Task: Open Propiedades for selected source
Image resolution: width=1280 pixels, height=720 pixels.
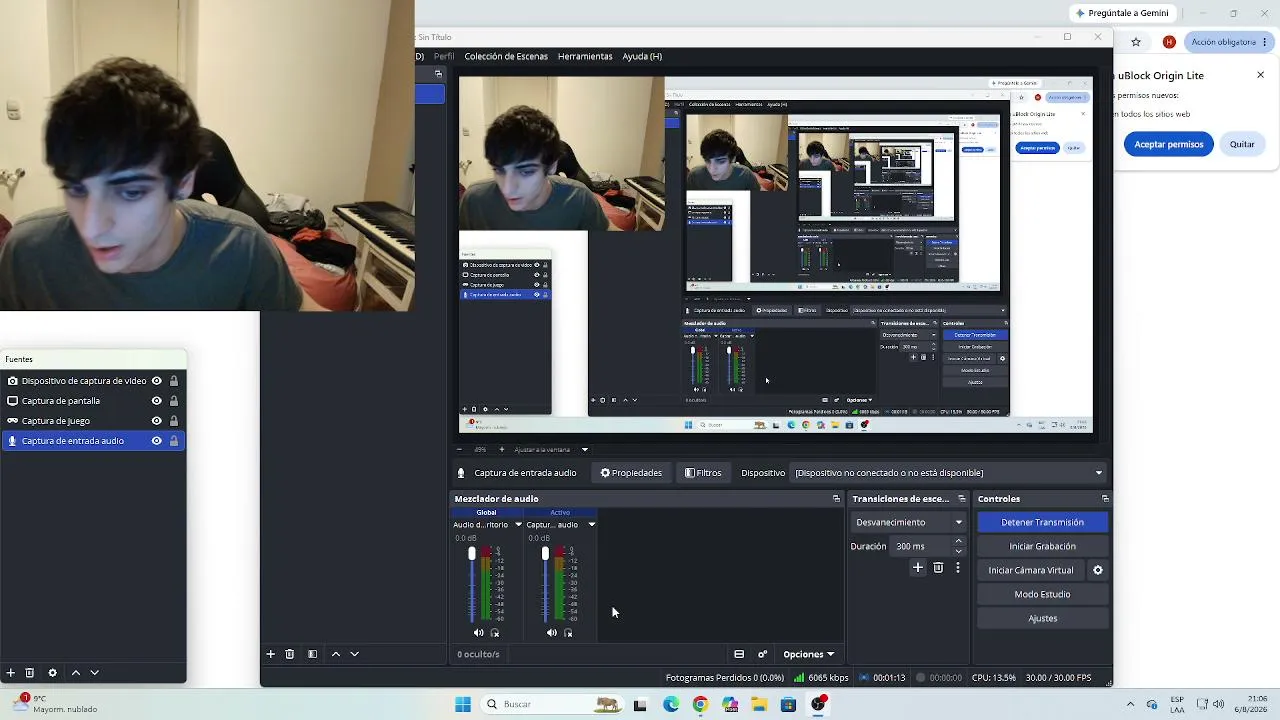Action: coord(631,473)
